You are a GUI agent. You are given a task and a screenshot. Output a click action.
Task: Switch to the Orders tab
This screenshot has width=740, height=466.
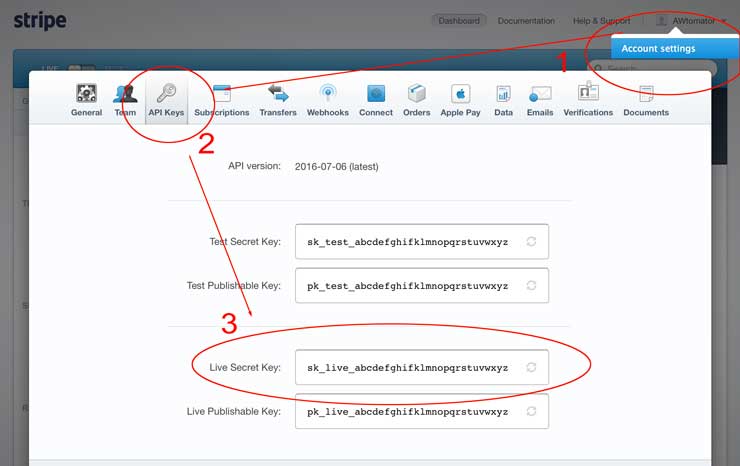coord(416,100)
